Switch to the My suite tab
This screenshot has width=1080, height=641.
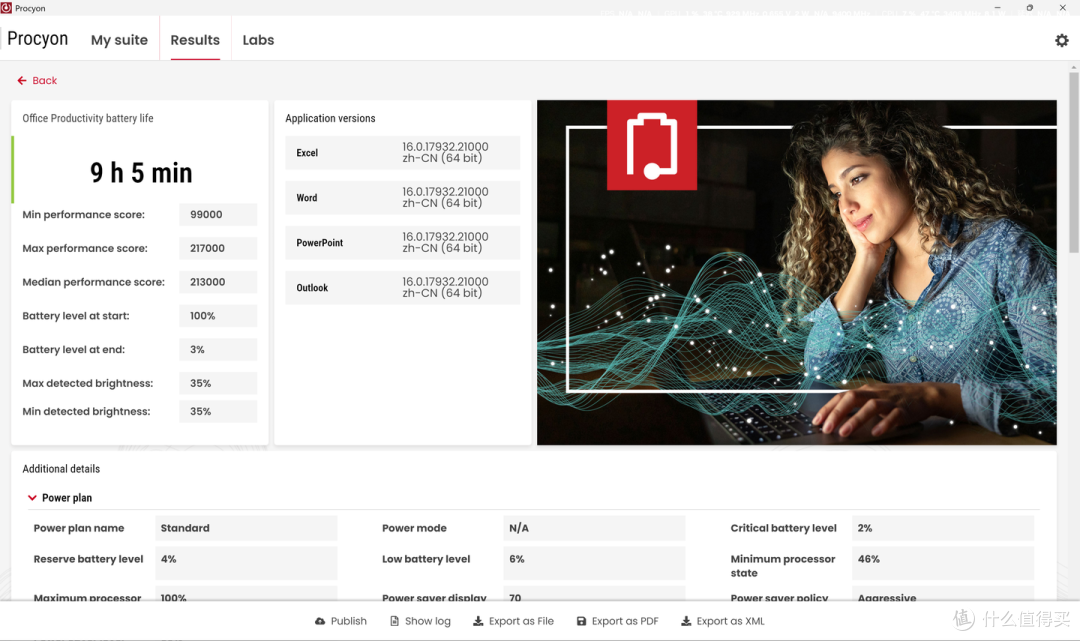click(x=119, y=40)
